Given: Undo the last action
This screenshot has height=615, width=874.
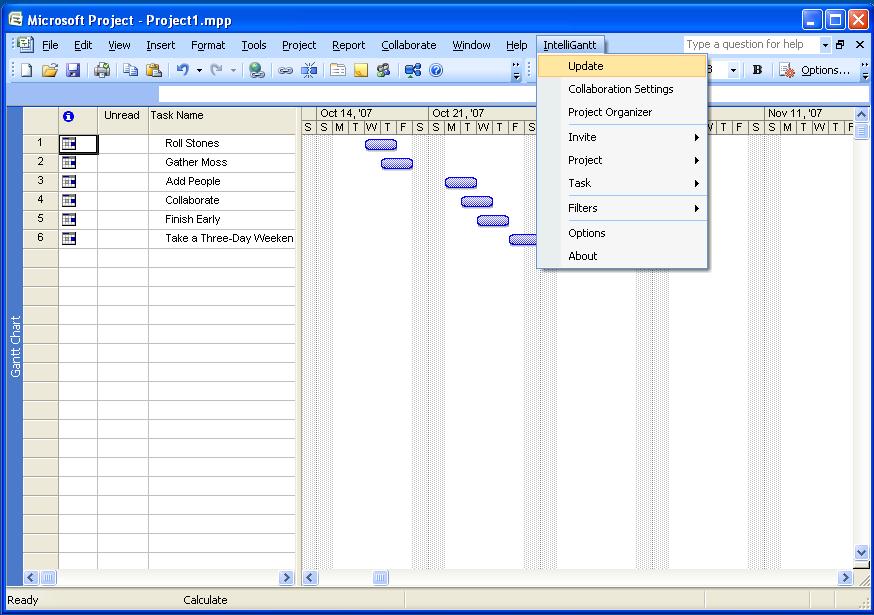Looking at the screenshot, I should point(182,70).
